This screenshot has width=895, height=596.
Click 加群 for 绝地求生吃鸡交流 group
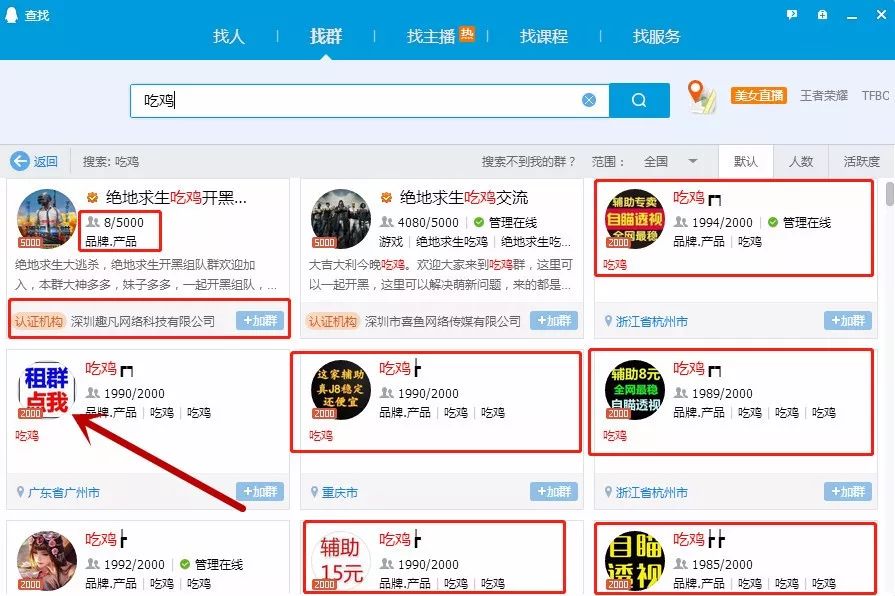tap(553, 322)
